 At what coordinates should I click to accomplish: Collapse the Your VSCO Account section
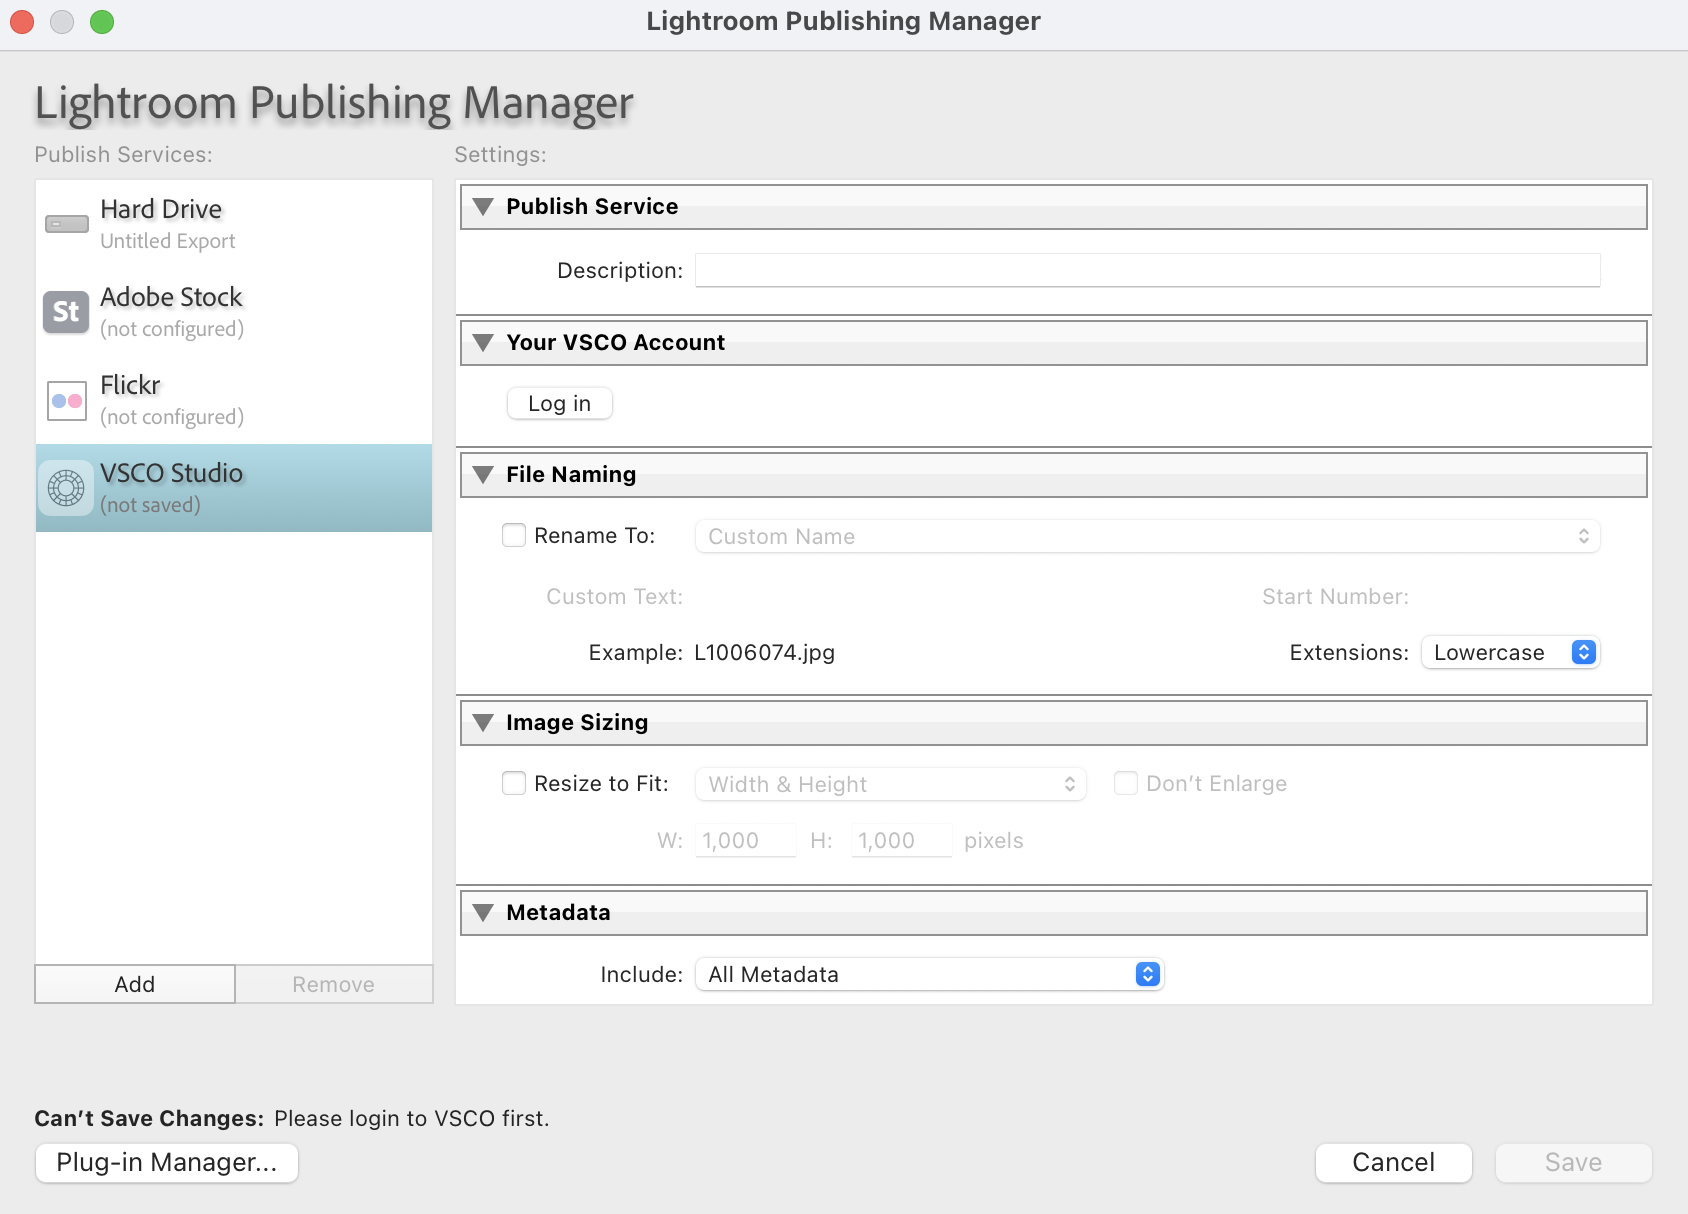(x=483, y=343)
